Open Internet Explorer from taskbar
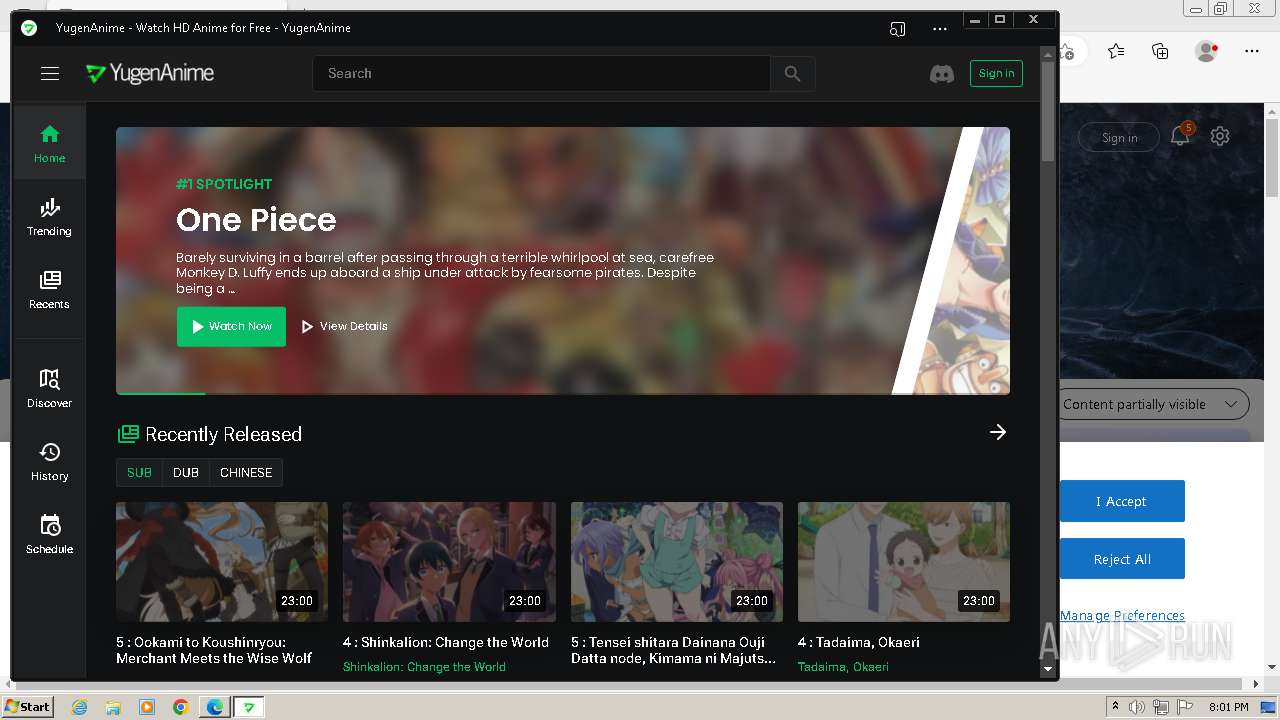This screenshot has width=1280, height=720. click(x=79, y=707)
